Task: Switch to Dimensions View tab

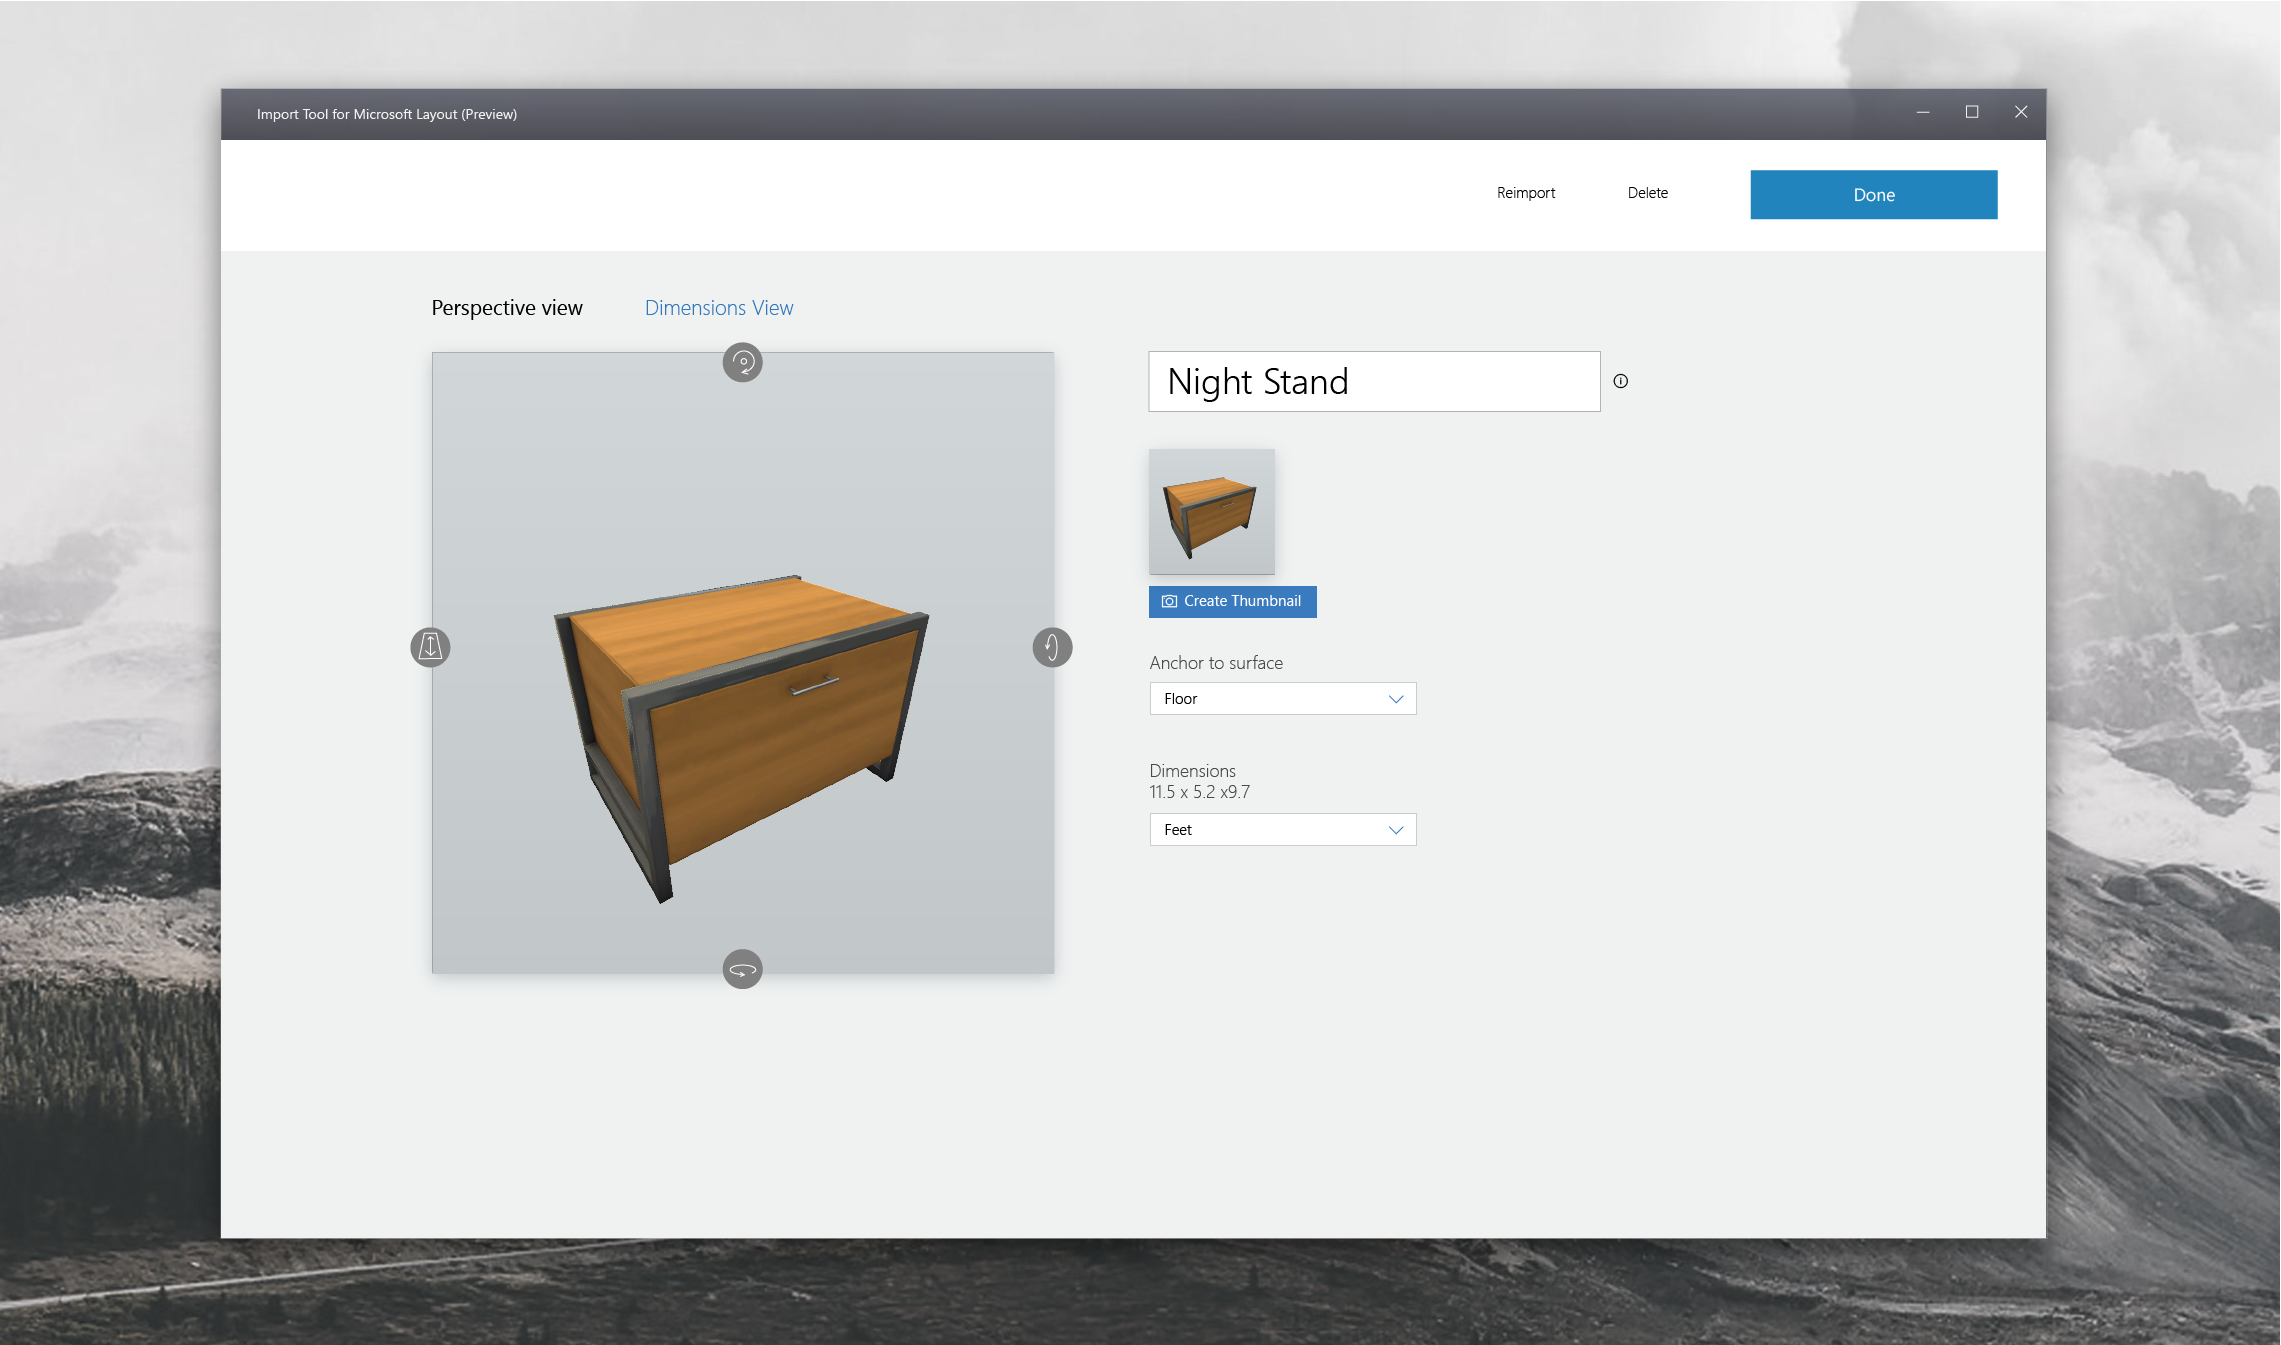Action: 718,308
